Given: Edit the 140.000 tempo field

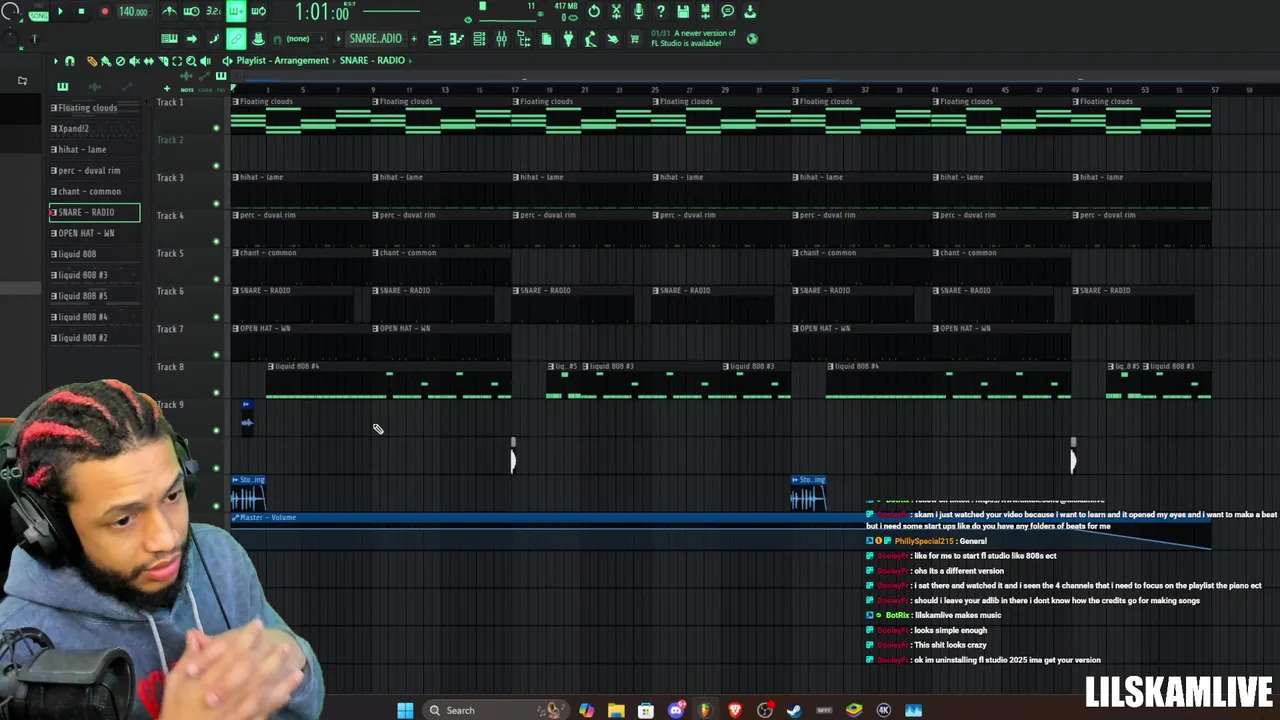Looking at the screenshot, I should (133, 12).
